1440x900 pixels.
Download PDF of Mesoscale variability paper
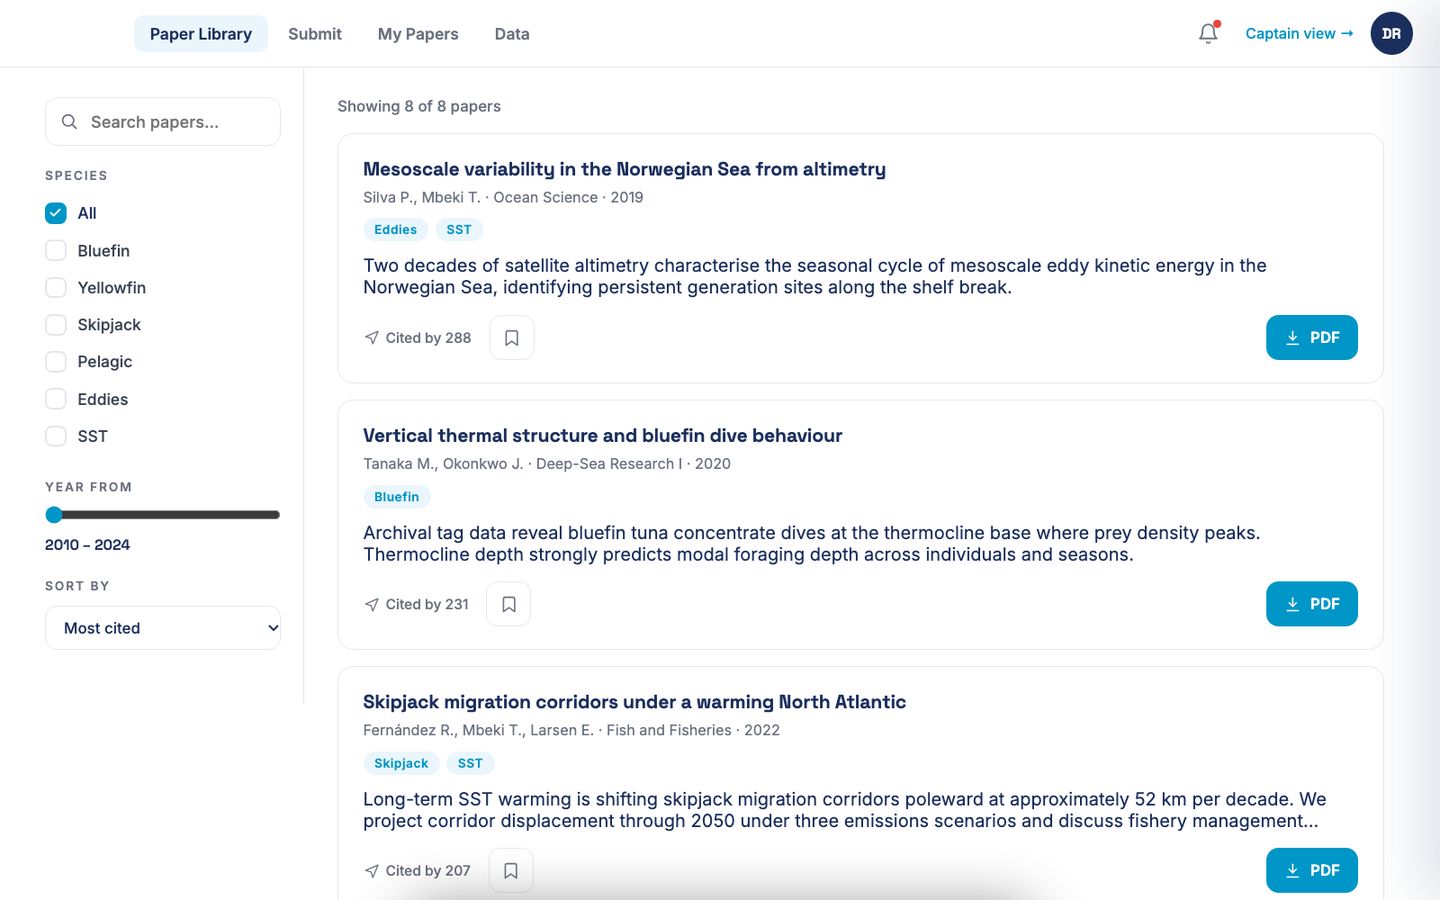tap(1312, 337)
